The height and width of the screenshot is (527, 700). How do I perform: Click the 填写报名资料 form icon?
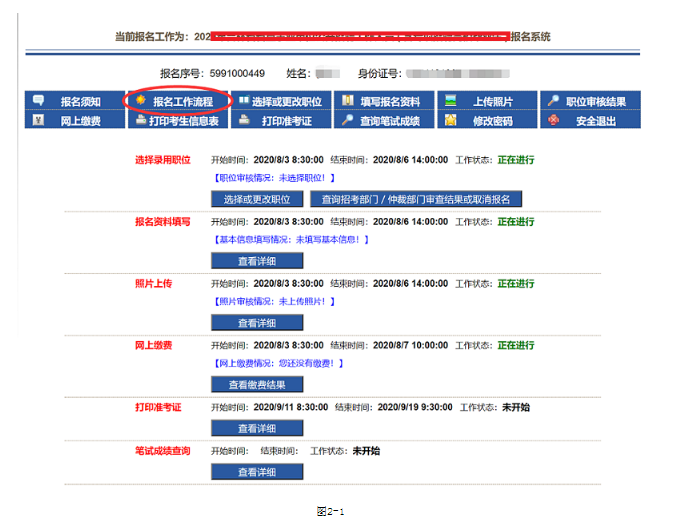(x=347, y=101)
